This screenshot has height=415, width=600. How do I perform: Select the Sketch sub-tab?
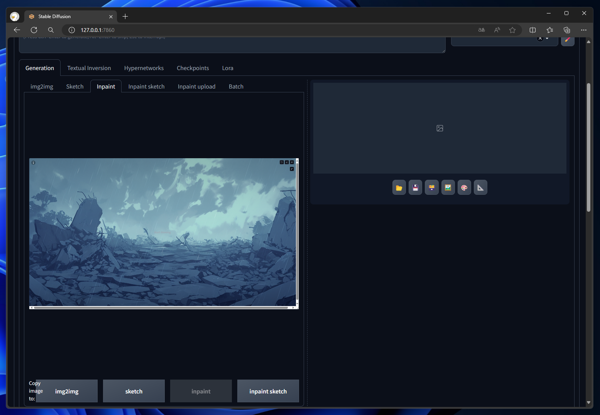point(75,86)
